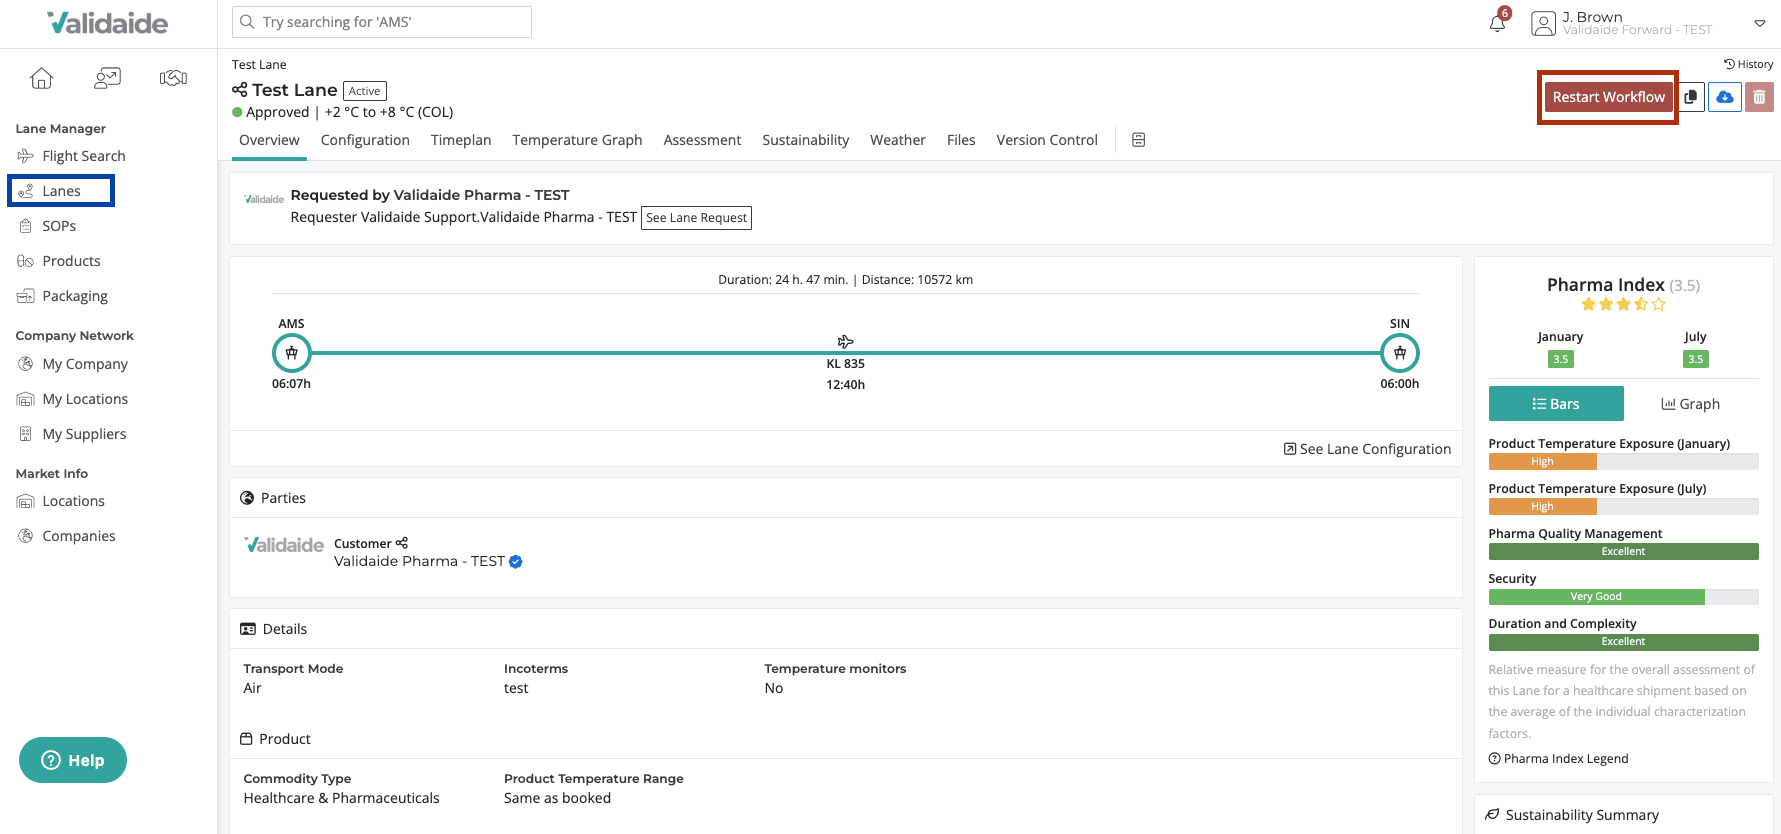Click the July 3.5 score badge
Viewport: 1781px width, 834px height.
pos(1695,359)
